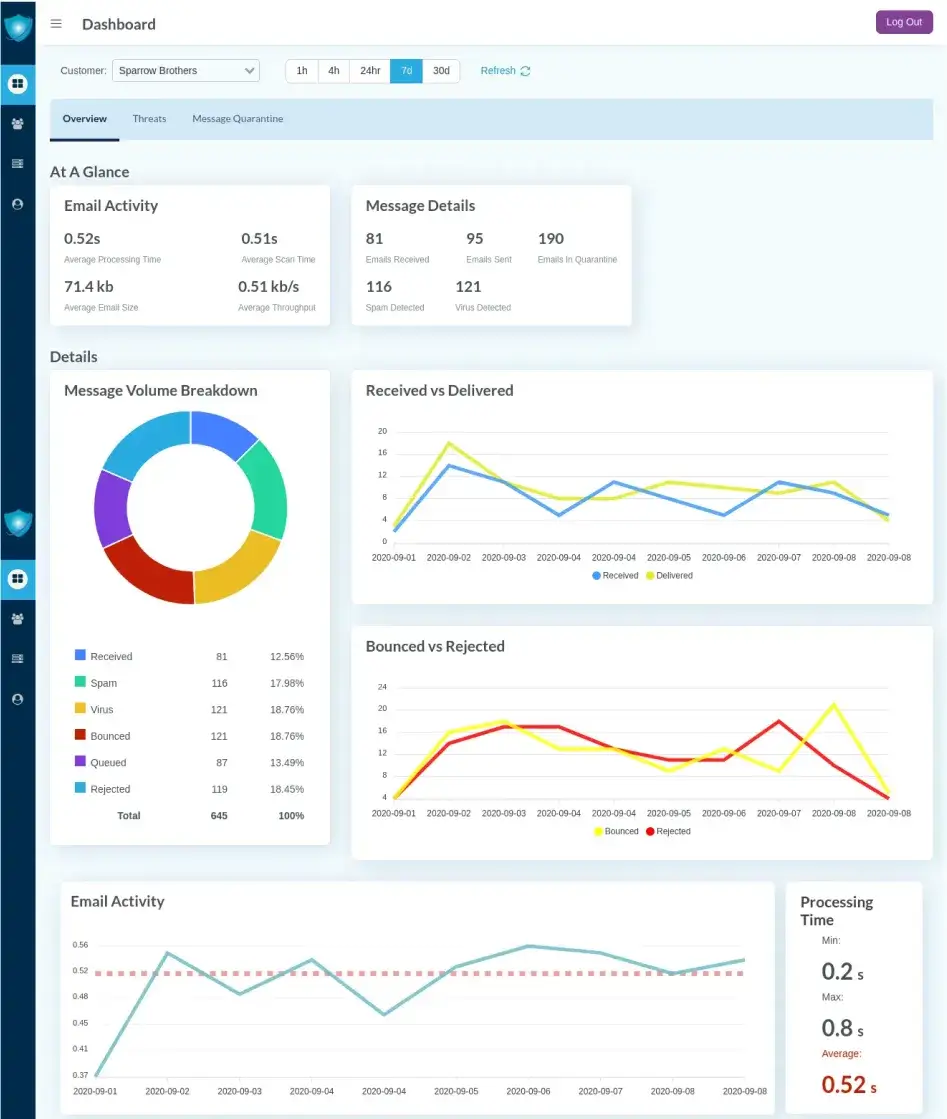
Task: Set the time range to 1h
Action: tap(302, 71)
